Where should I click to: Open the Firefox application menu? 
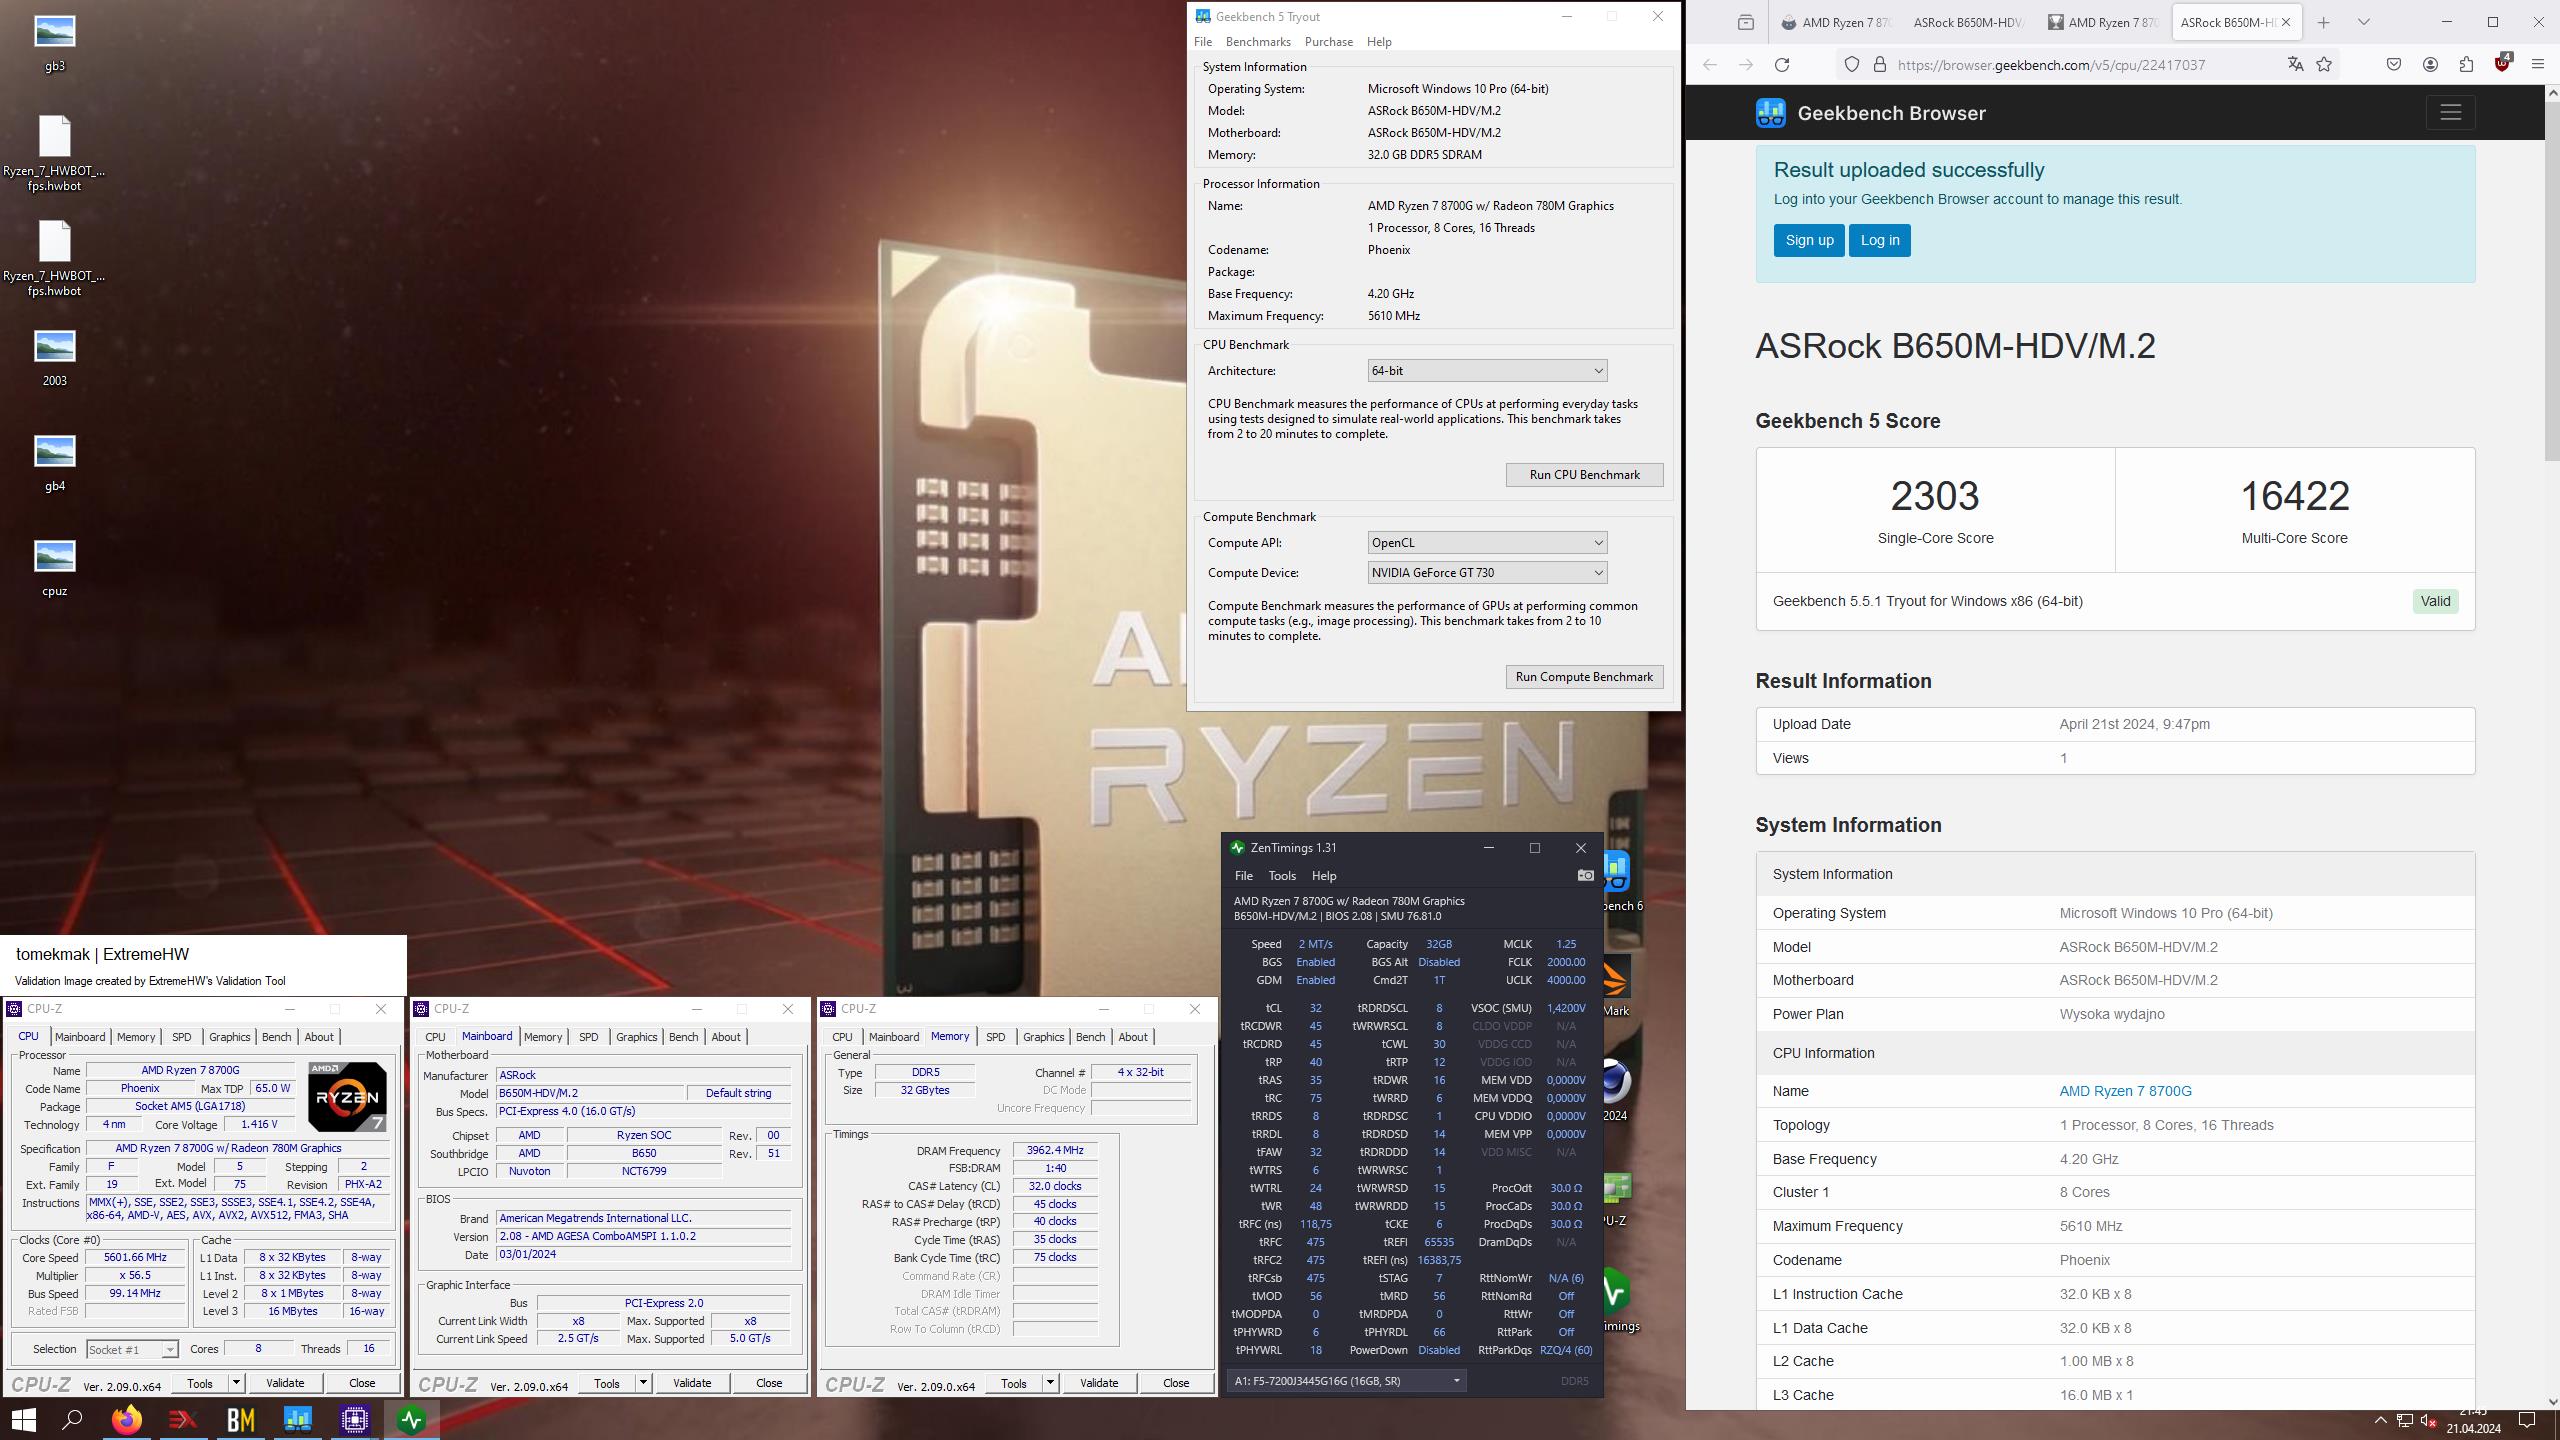[2538, 64]
